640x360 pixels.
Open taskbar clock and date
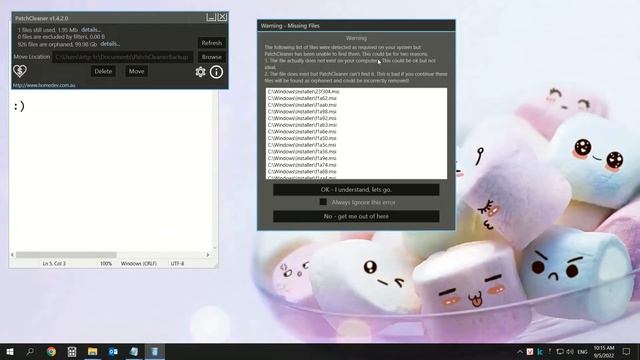pos(604,352)
